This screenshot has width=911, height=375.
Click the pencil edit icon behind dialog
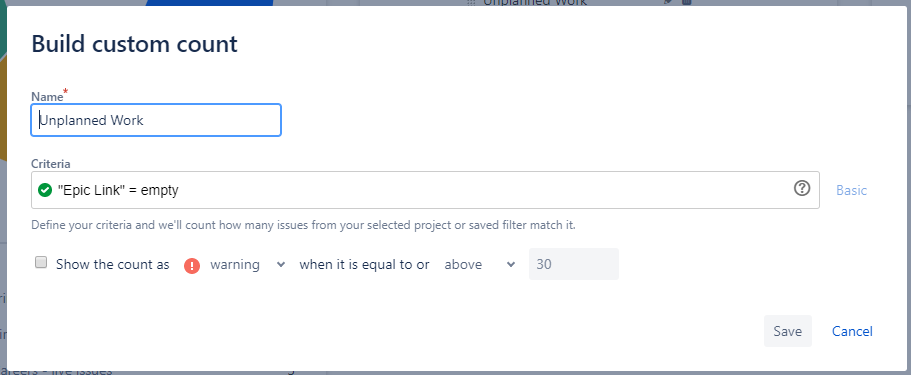click(x=668, y=2)
